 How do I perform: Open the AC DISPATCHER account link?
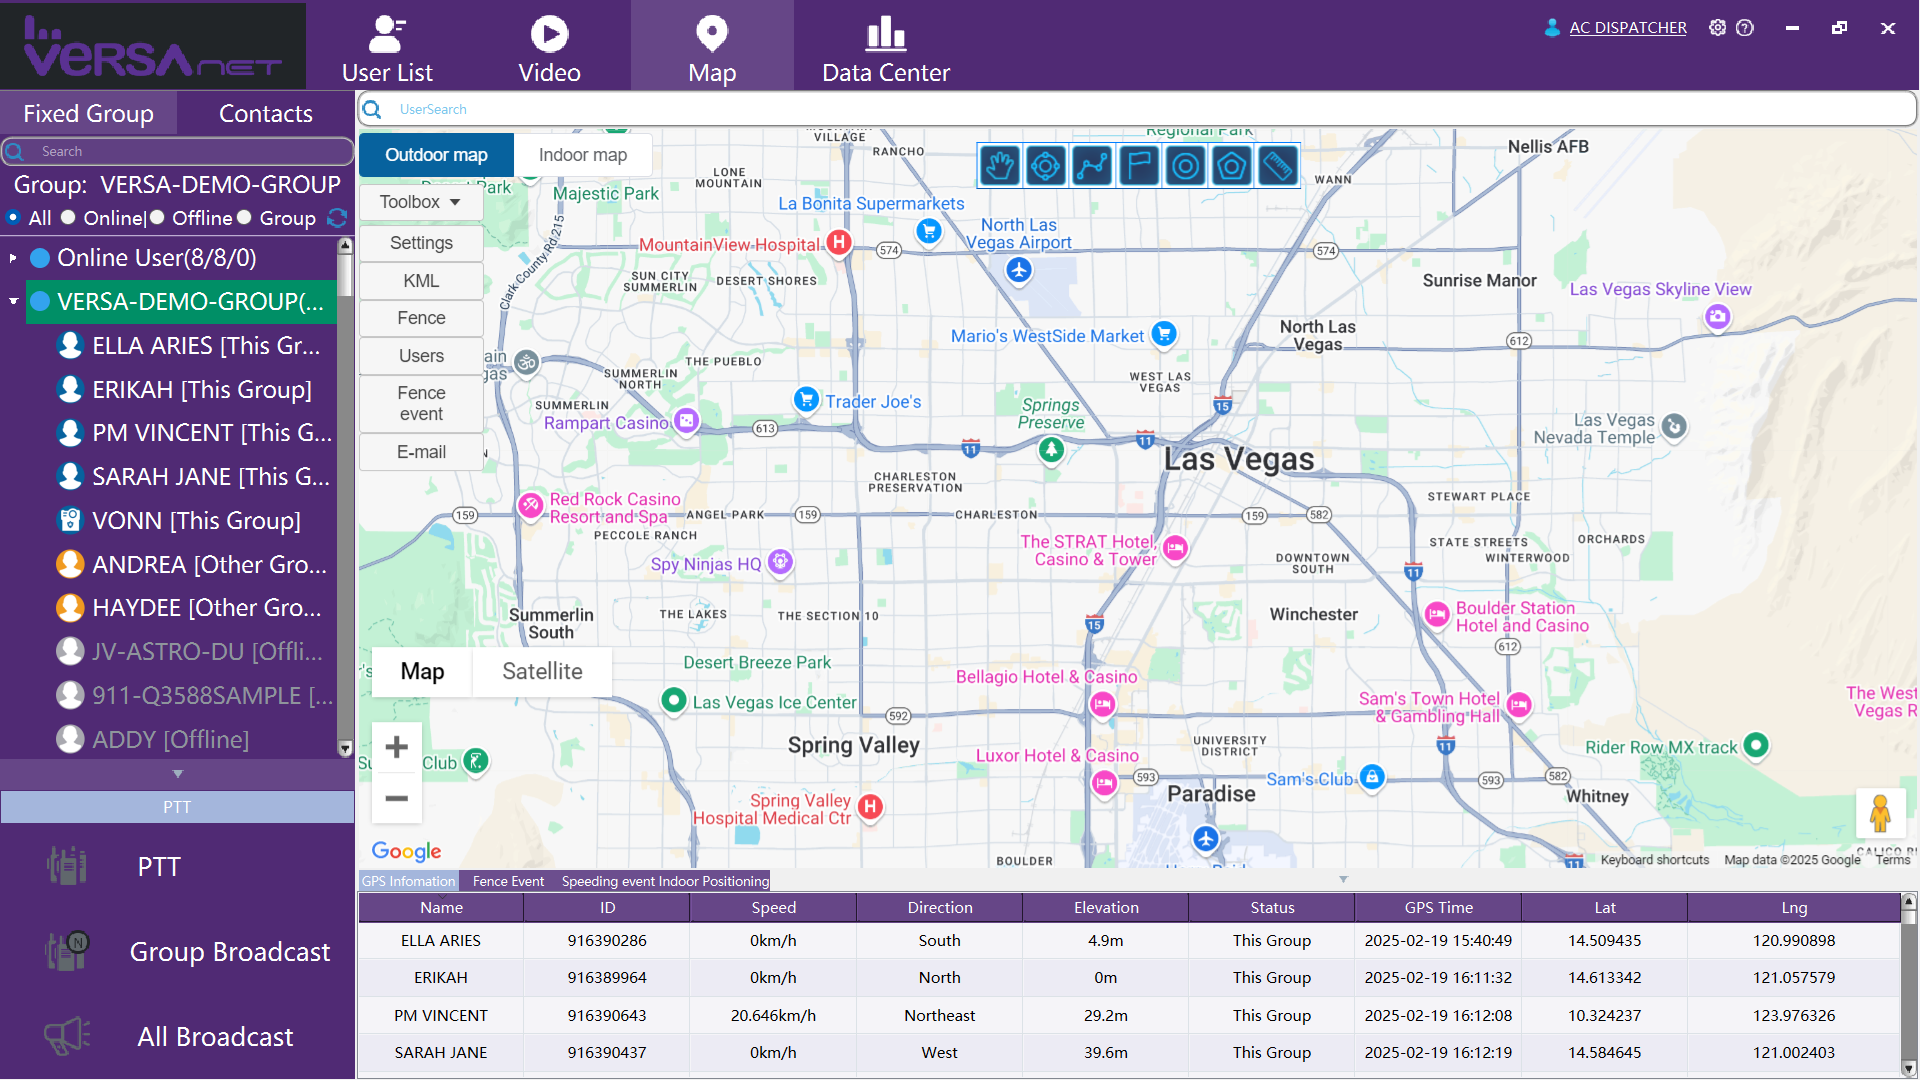1627,28
